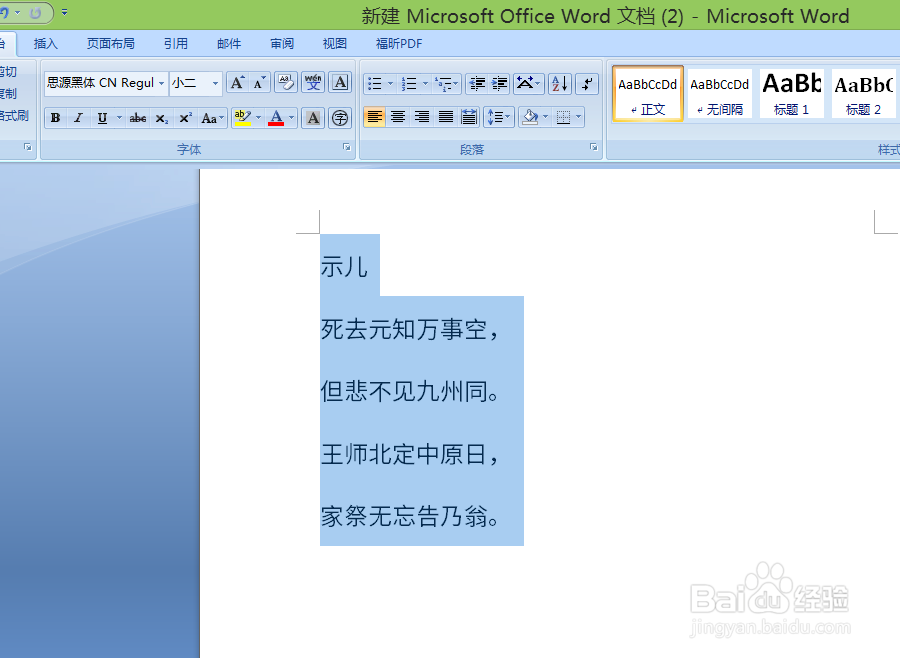Apply subscript formatting

point(162,118)
